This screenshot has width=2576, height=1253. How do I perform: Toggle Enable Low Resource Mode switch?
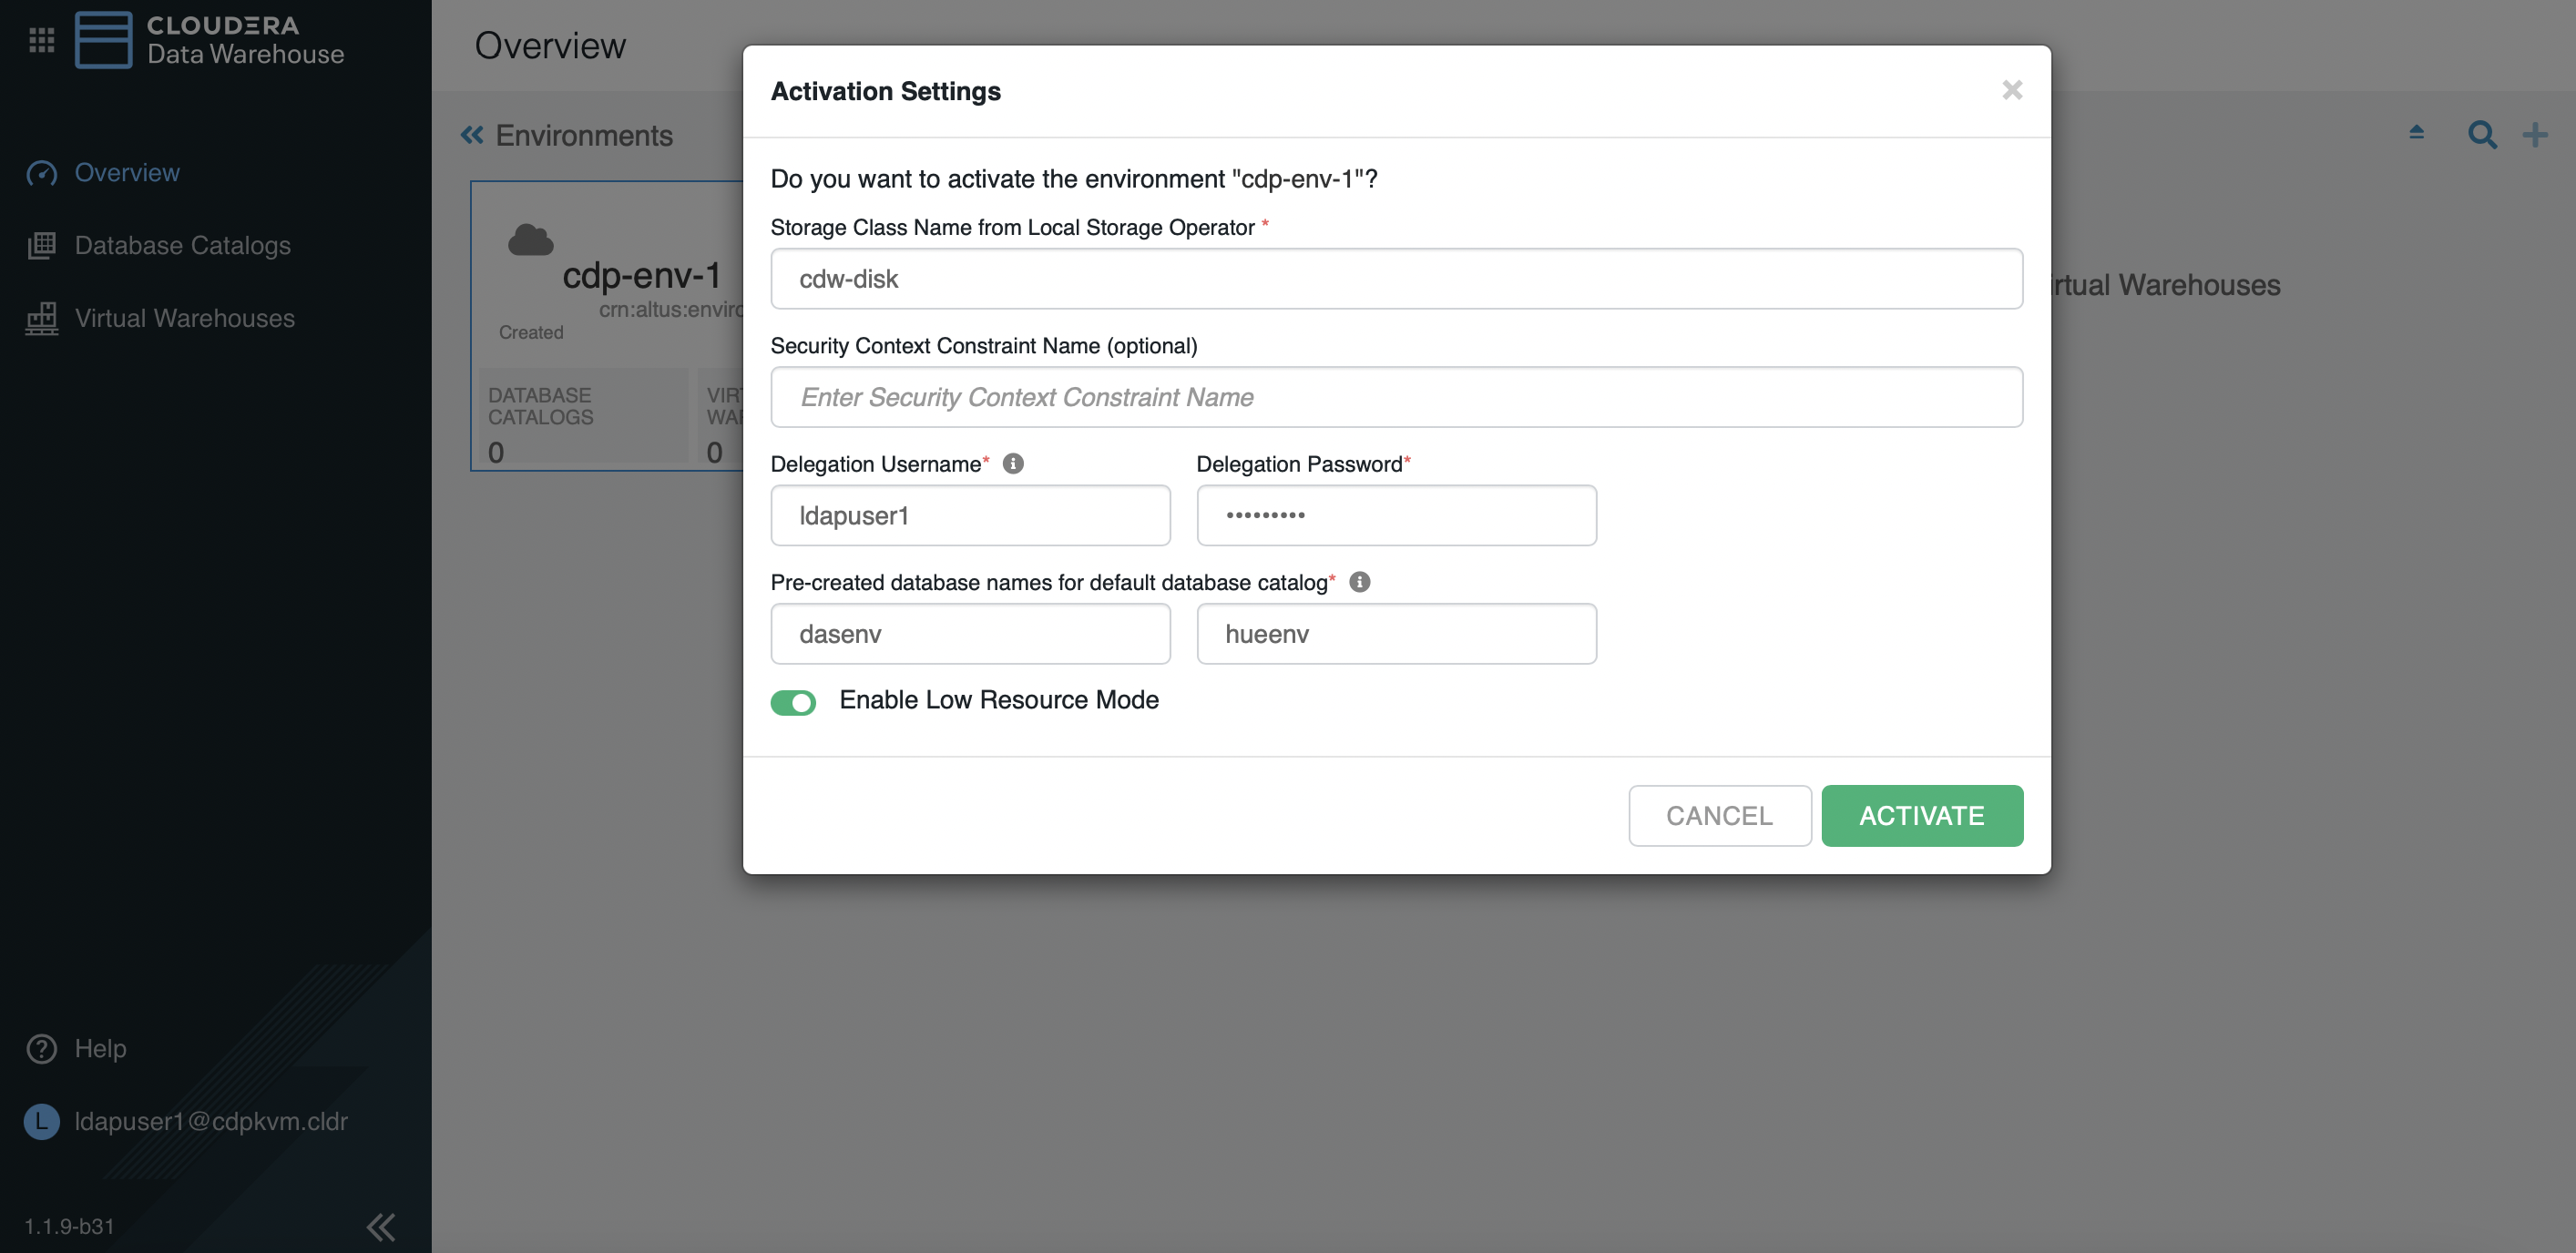793,702
